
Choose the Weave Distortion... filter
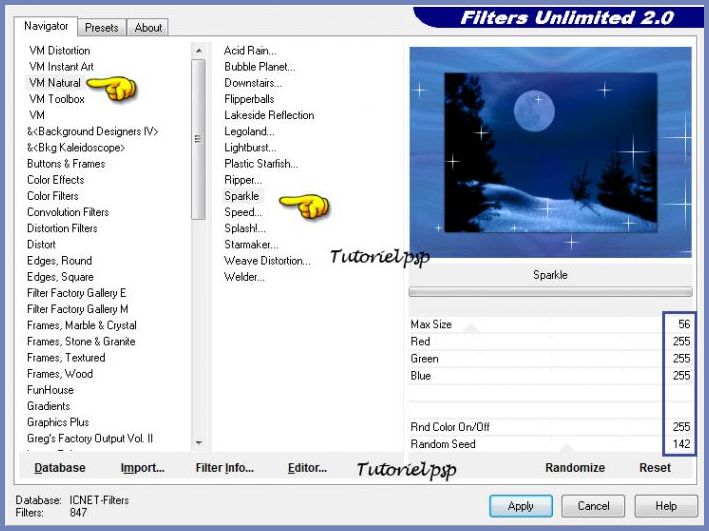click(x=267, y=261)
